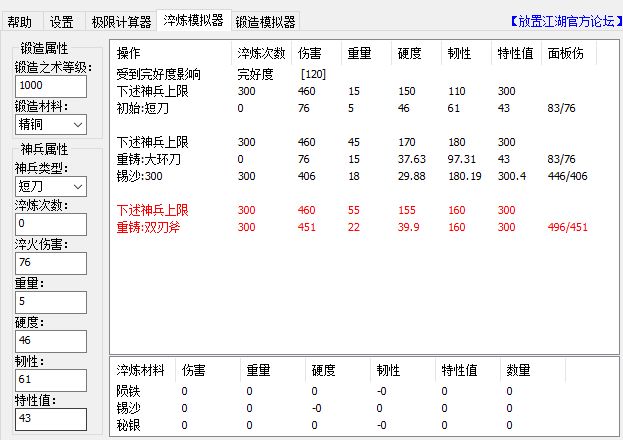Open the 极限计算器 tab
The height and width of the screenshot is (440, 623).
coord(121,21)
